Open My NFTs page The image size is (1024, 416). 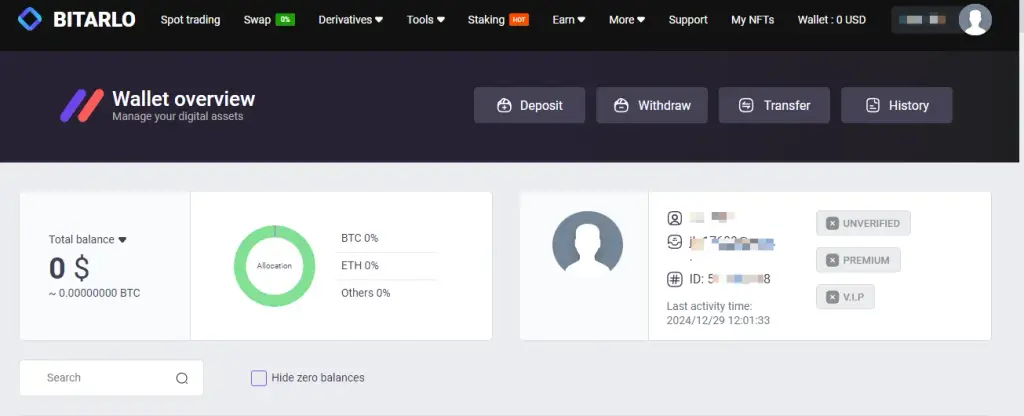(x=752, y=20)
